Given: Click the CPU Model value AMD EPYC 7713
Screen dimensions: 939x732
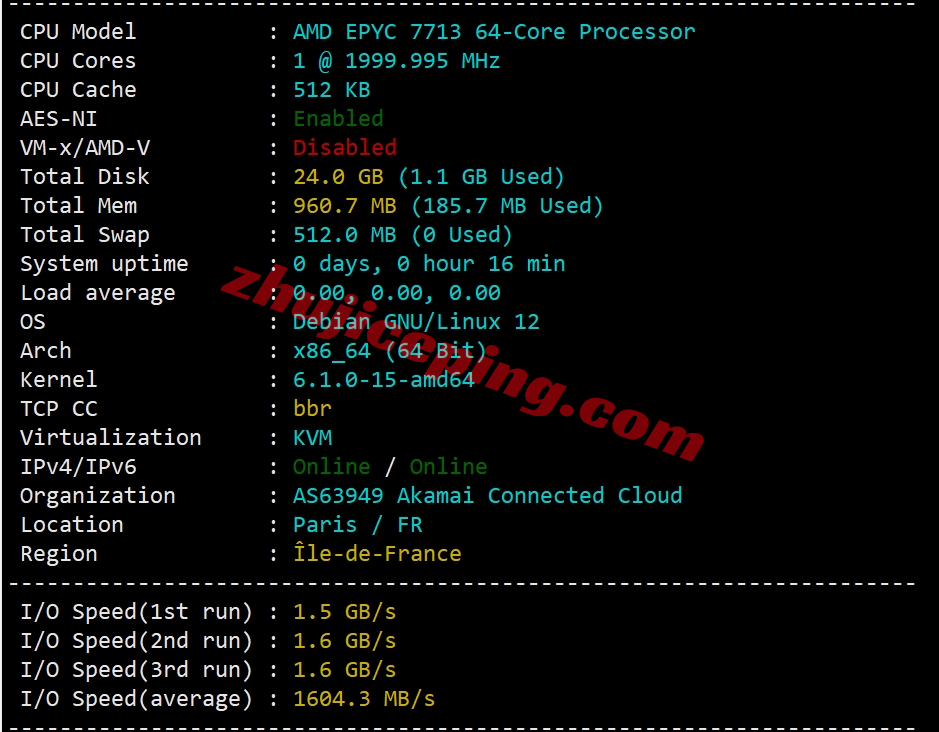Looking at the screenshot, I should [x=377, y=32].
